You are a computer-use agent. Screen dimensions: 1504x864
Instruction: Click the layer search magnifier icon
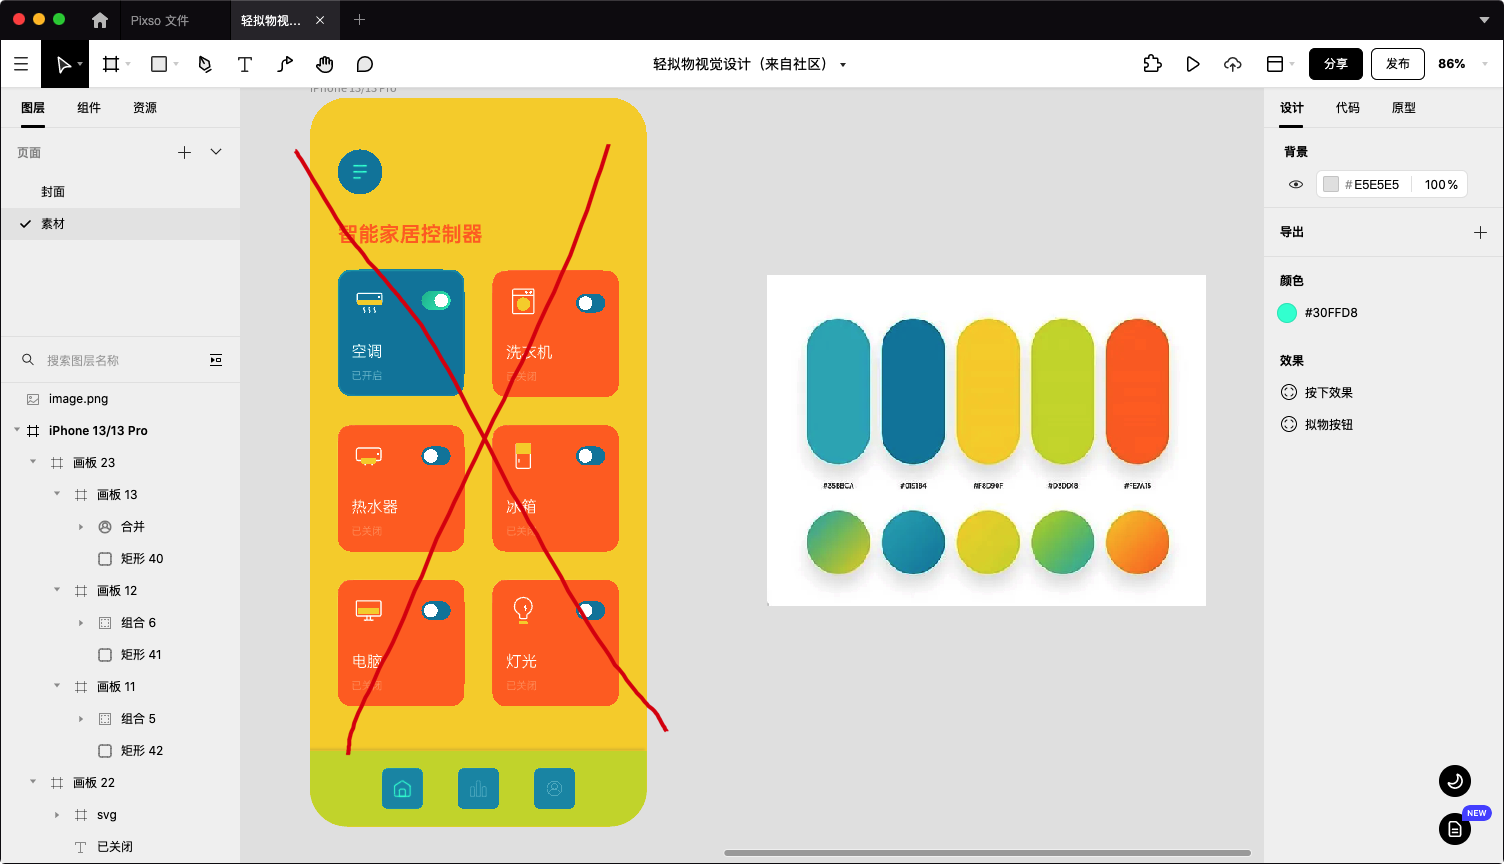[28, 360]
